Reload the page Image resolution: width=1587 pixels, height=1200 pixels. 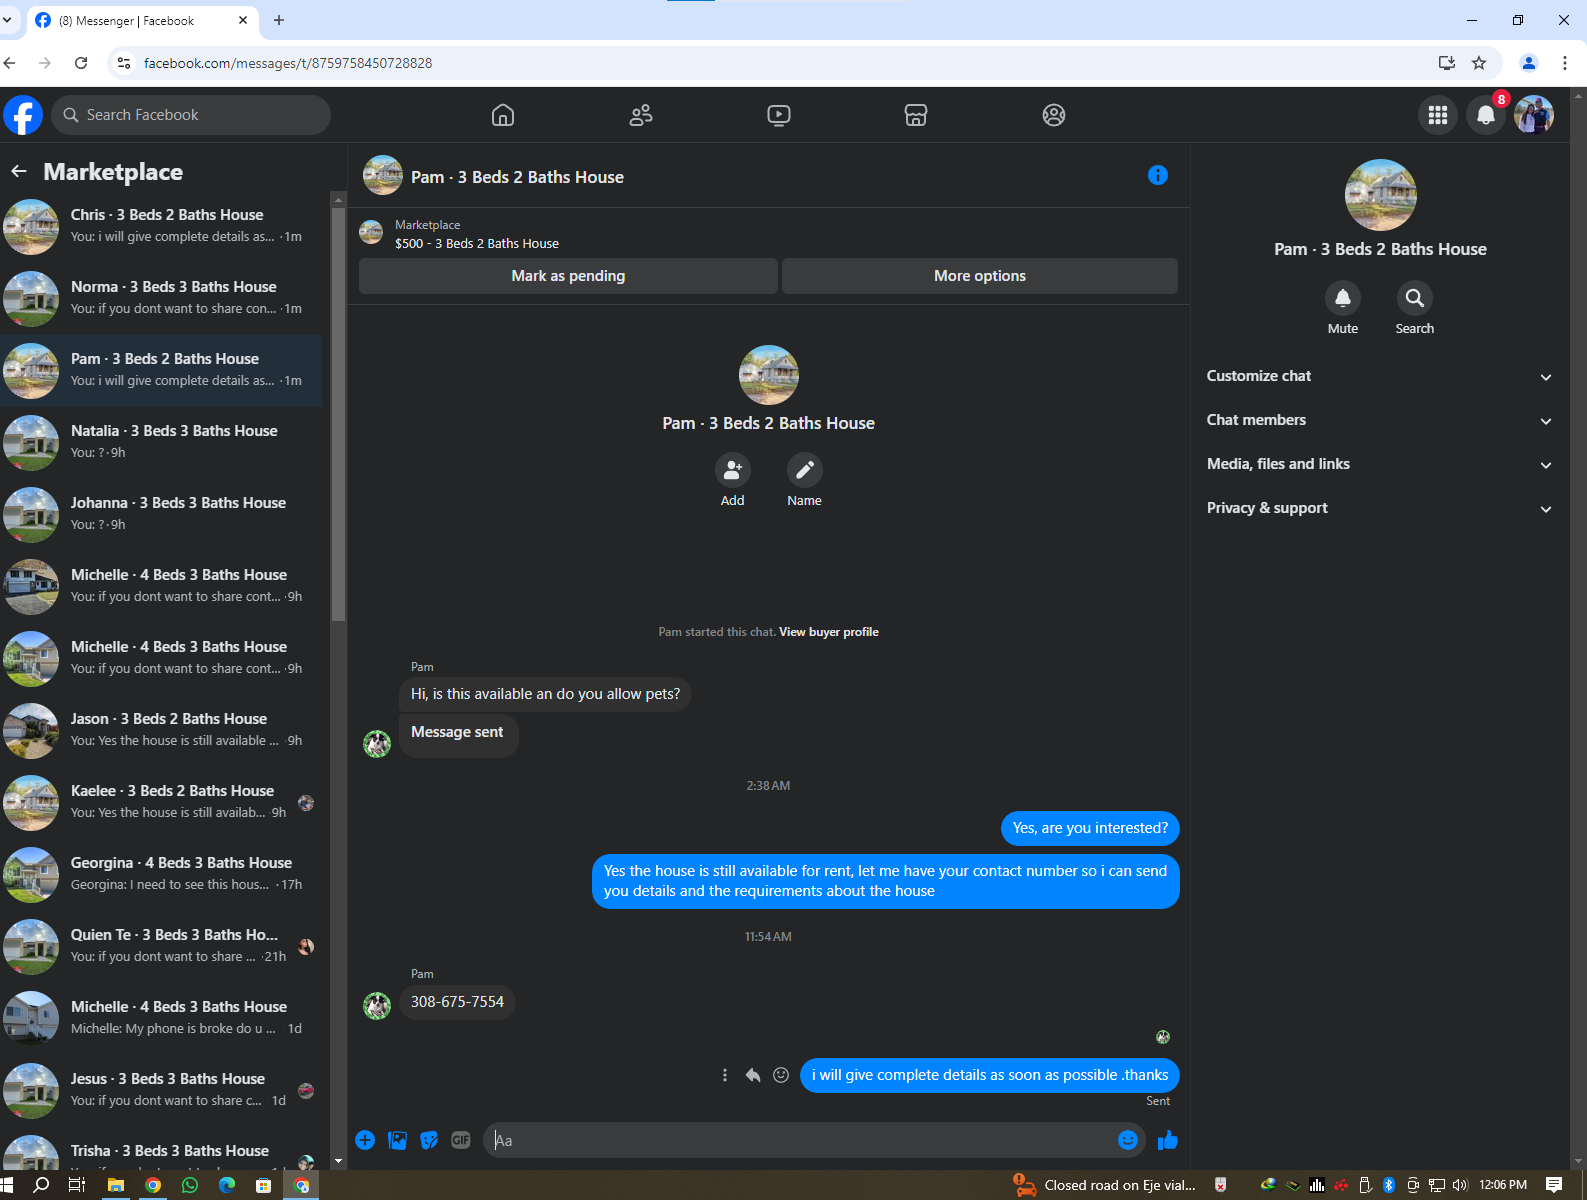81,63
